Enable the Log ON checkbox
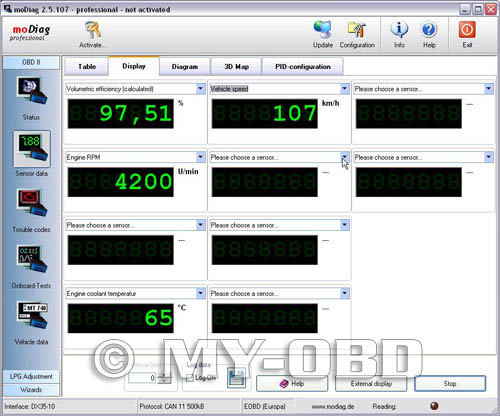The width and height of the screenshot is (500, 416). coord(190,378)
